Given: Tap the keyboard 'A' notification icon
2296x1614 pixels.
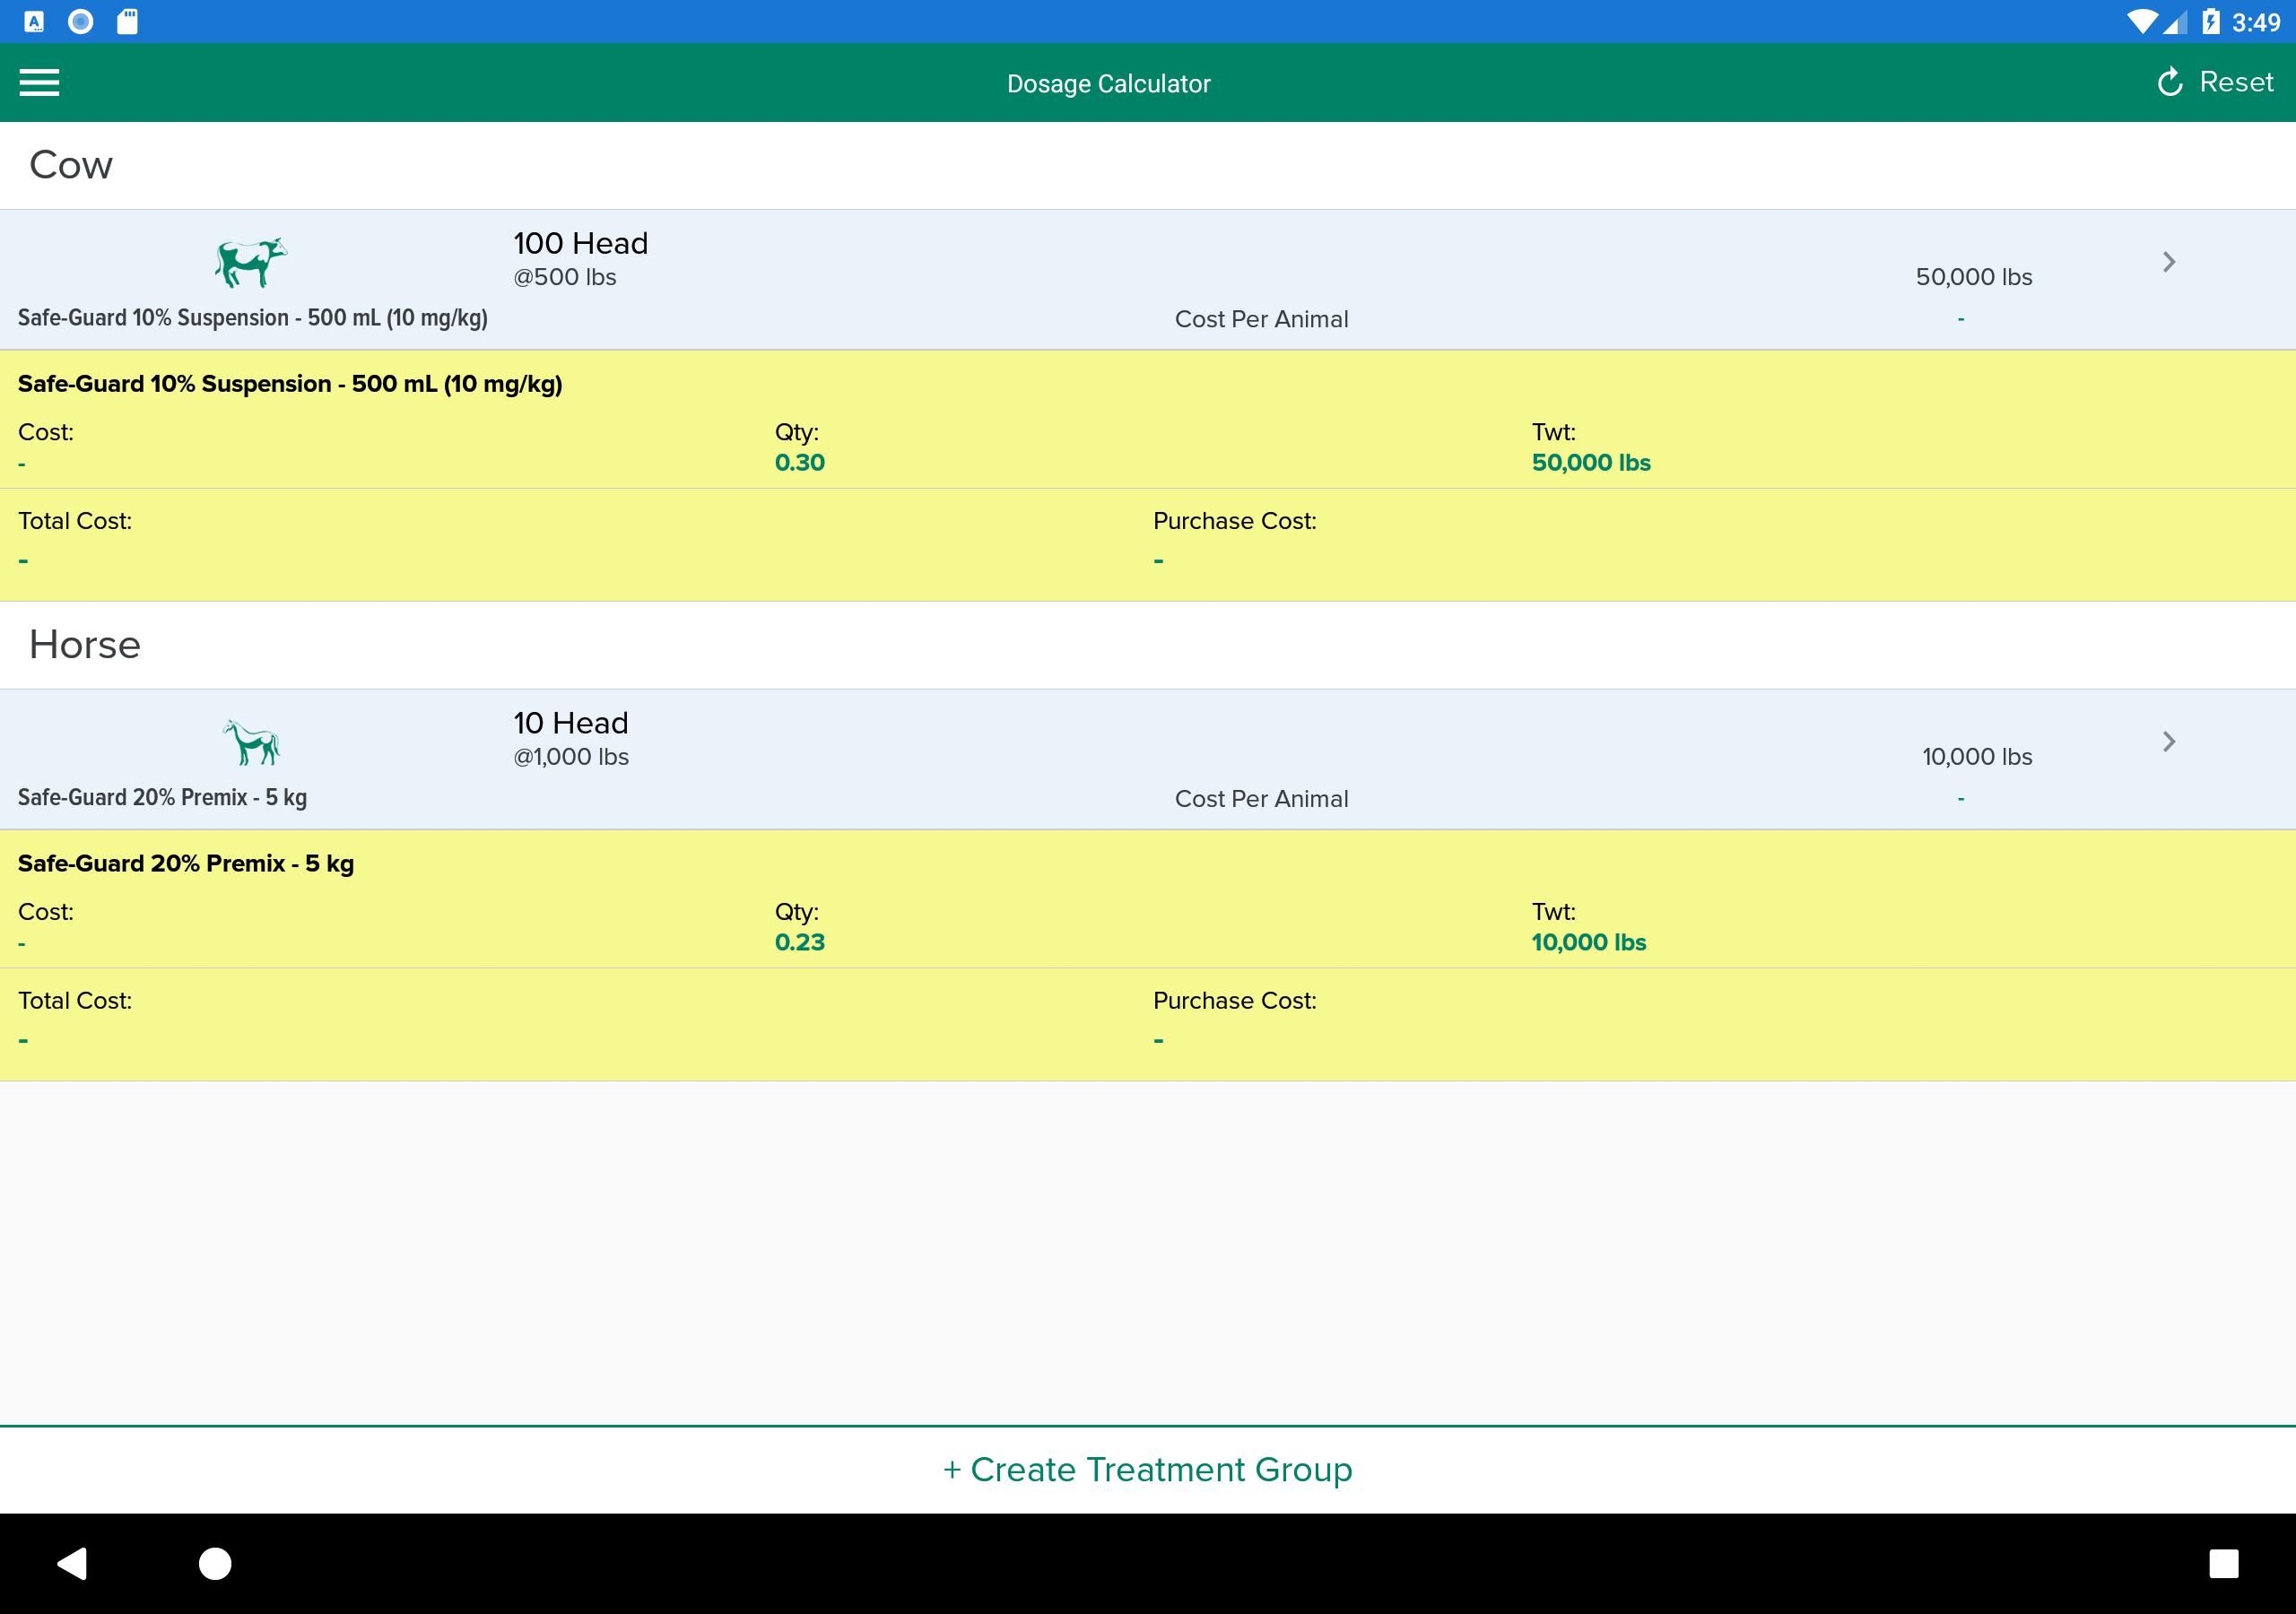Looking at the screenshot, I should [x=34, y=22].
